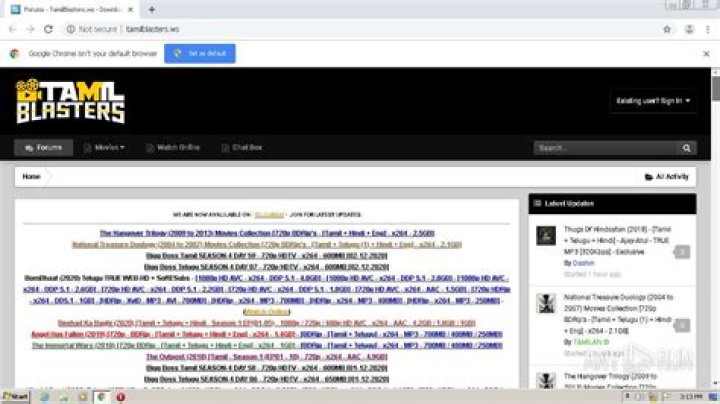This screenshot has height=404, width=720.
Task: Click the Set as default button
Action: point(200,53)
